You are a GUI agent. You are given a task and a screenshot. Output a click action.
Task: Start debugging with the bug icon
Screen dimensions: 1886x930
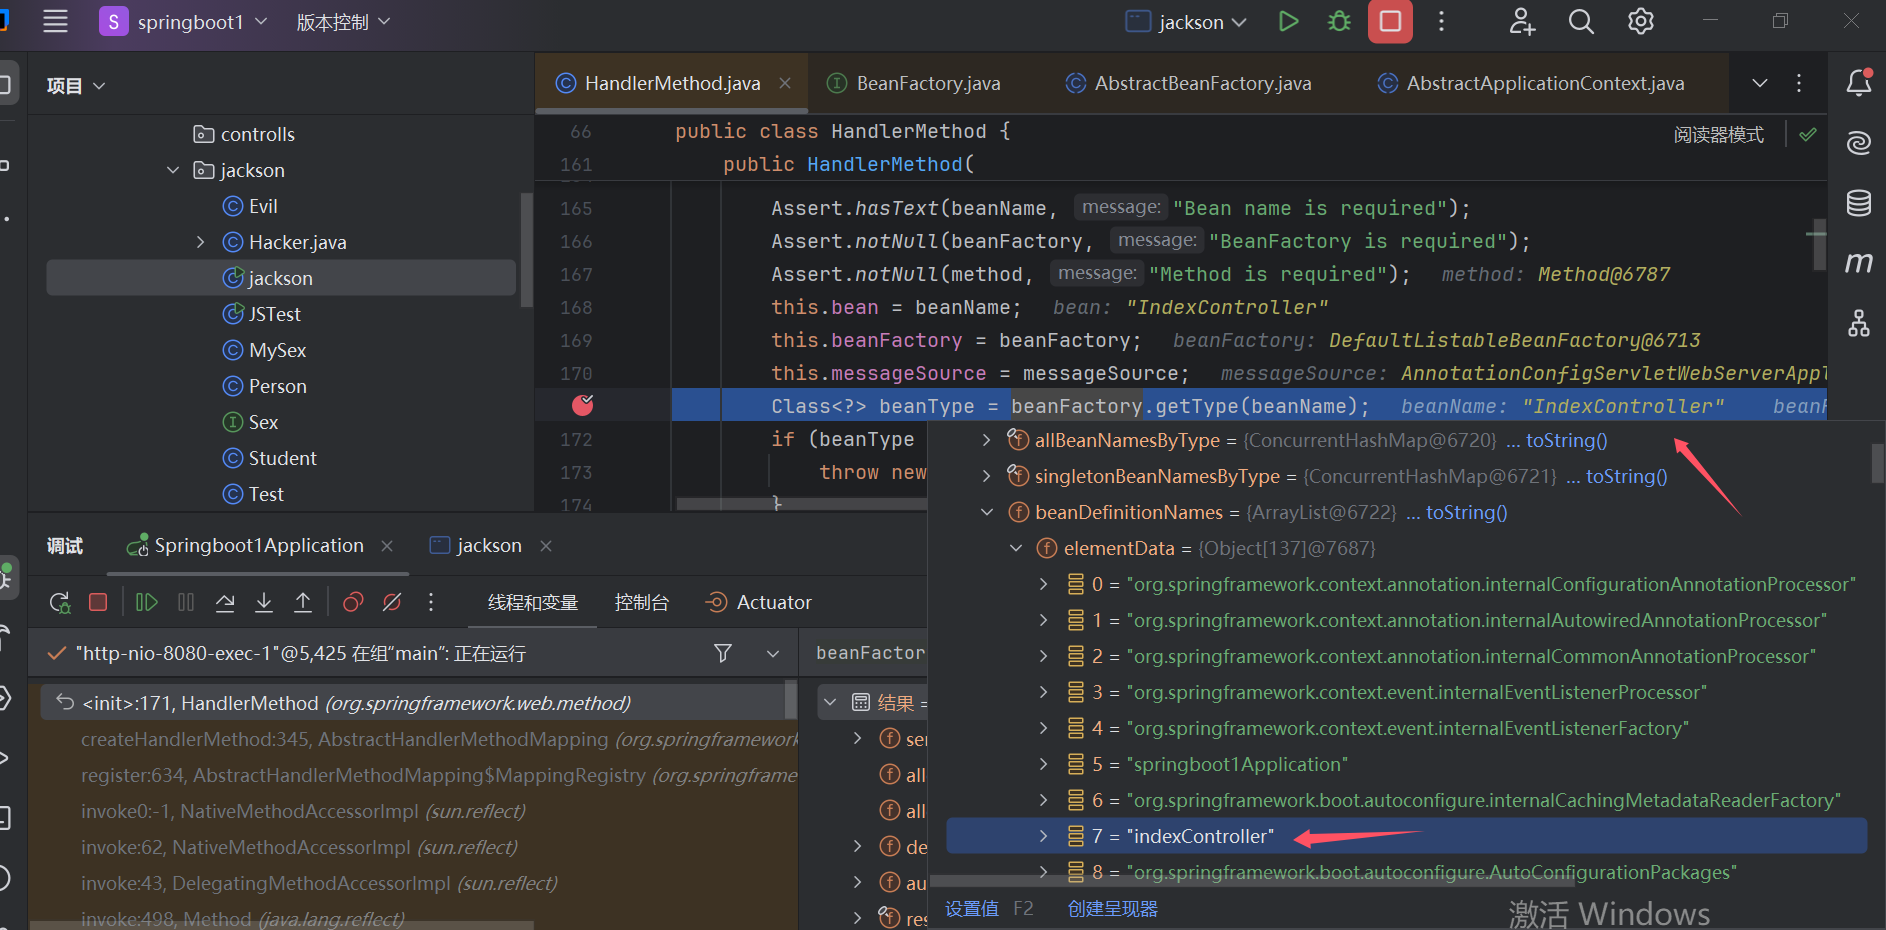[x=1339, y=21]
